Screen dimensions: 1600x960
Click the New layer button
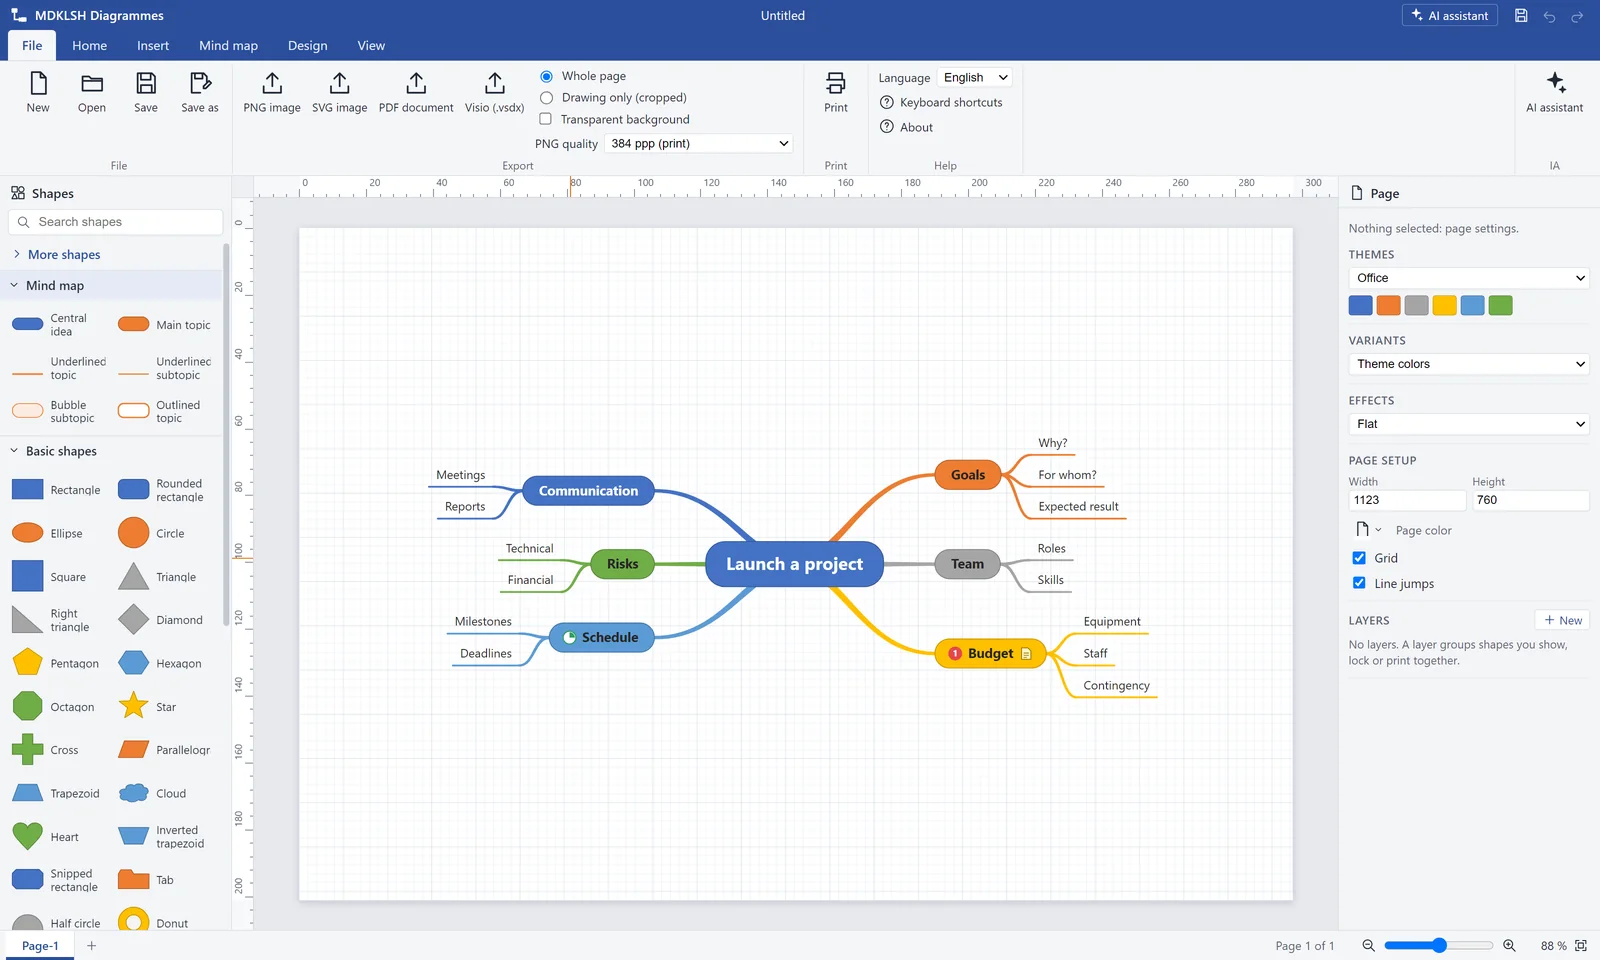pyautogui.click(x=1562, y=620)
